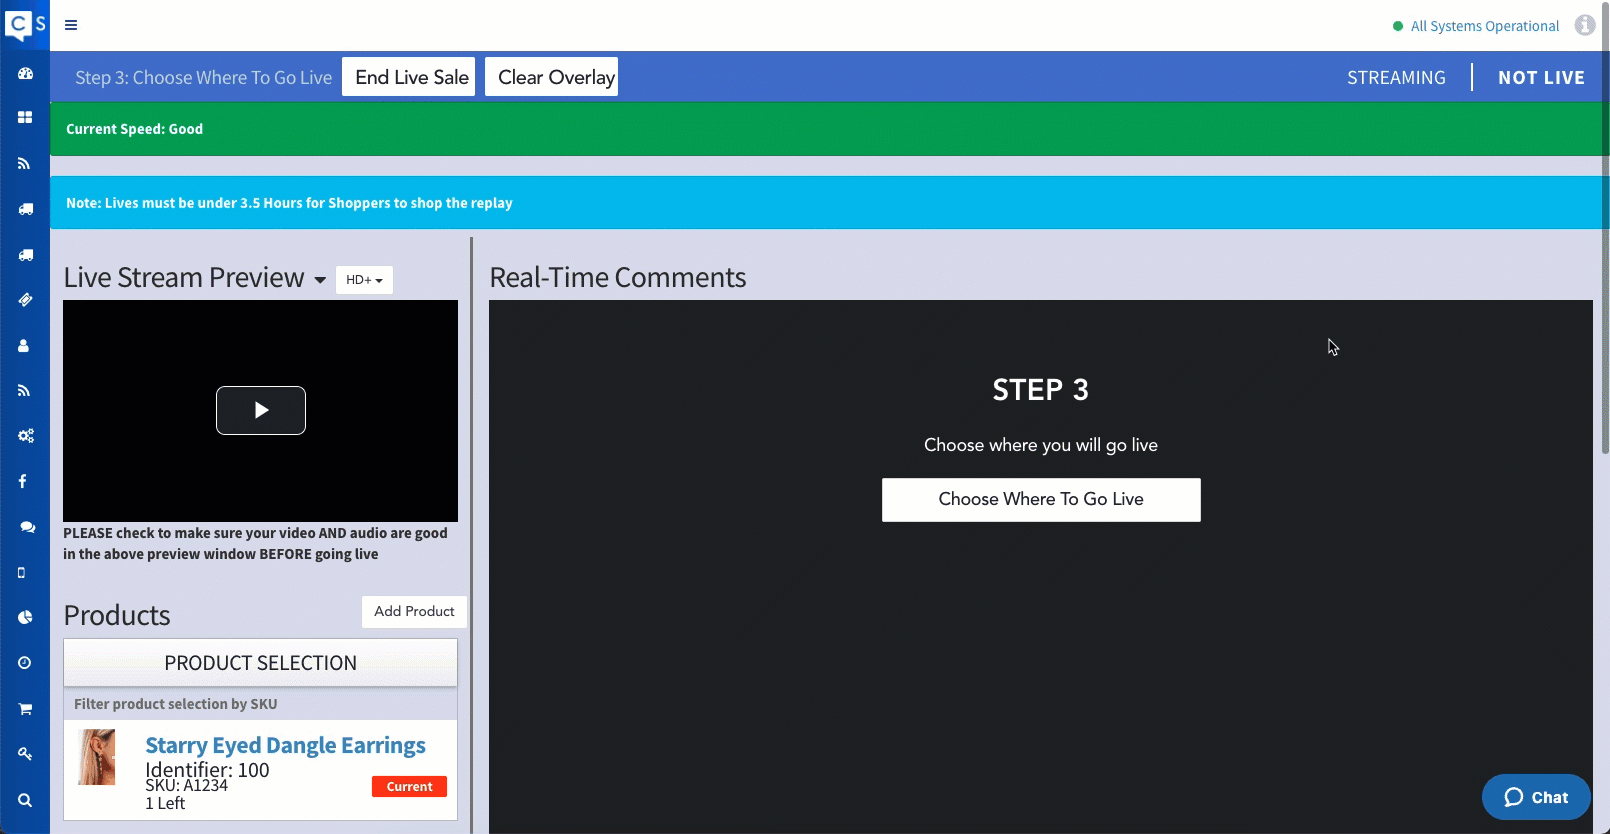Expand the HD+ quality dropdown
The width and height of the screenshot is (1610, 834).
click(x=364, y=280)
